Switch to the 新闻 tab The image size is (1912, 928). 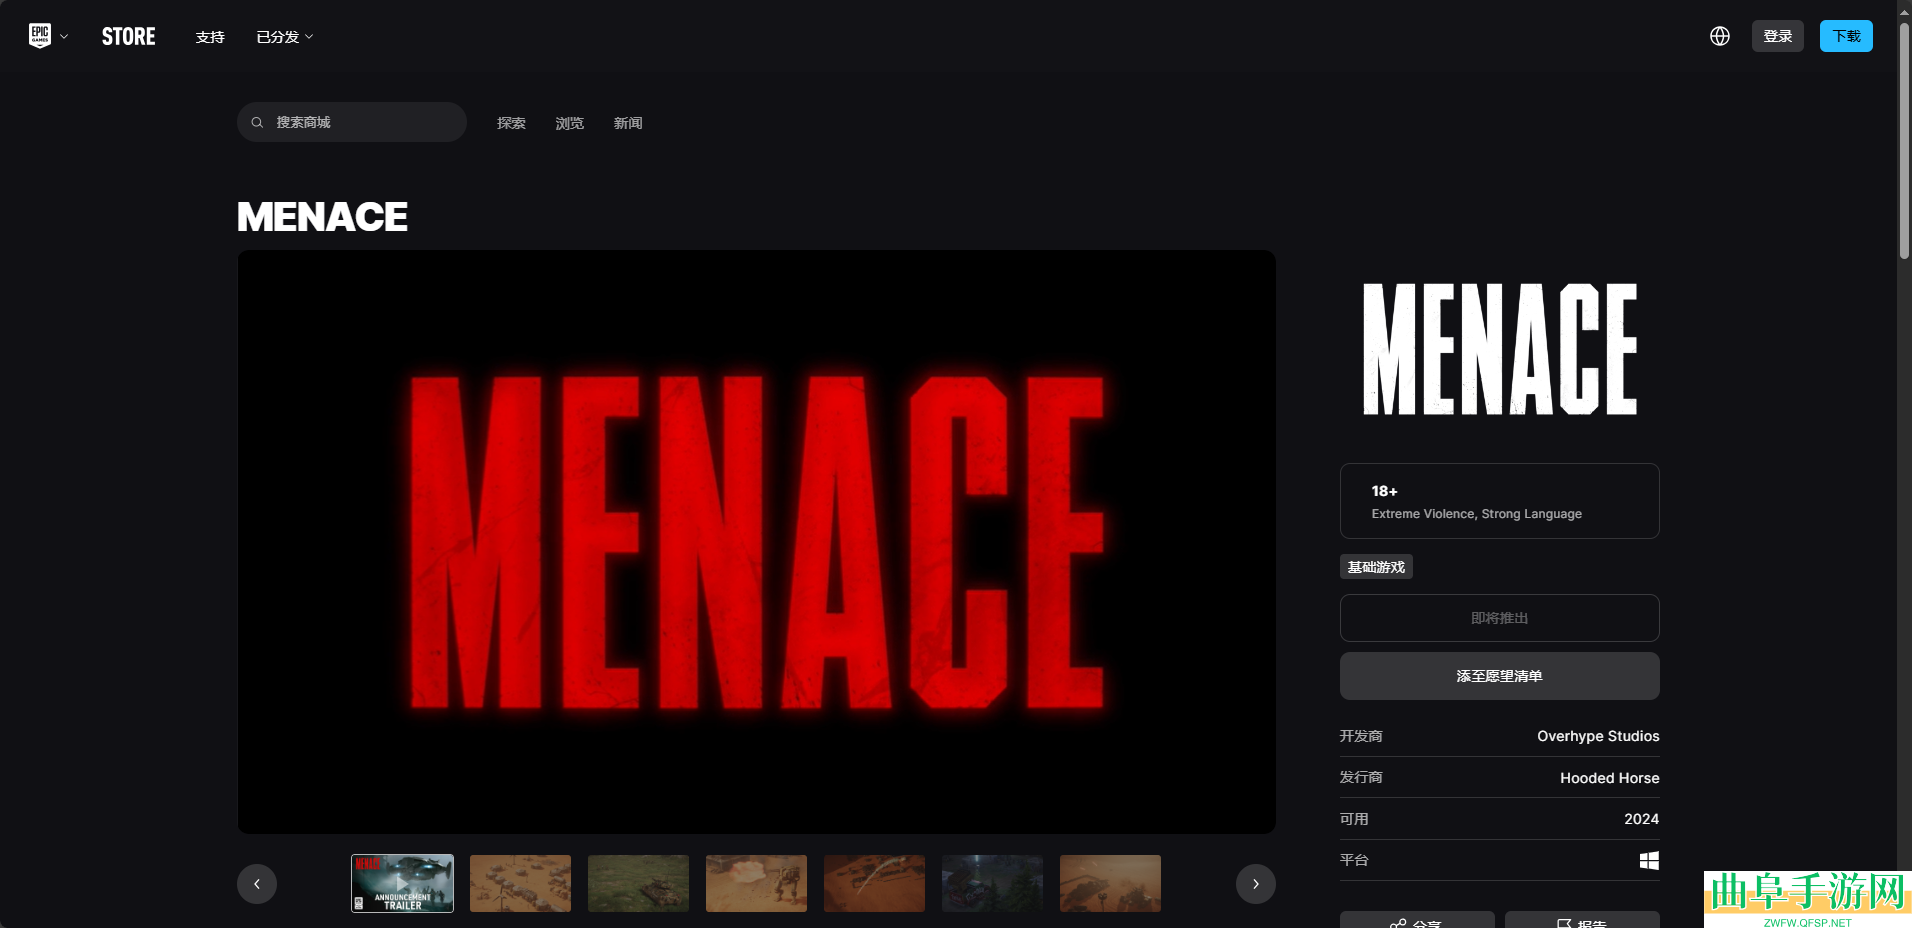point(628,123)
